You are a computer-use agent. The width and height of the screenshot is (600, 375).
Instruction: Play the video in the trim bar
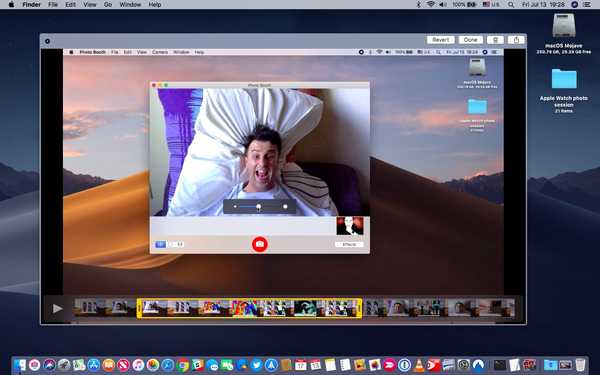(57, 308)
